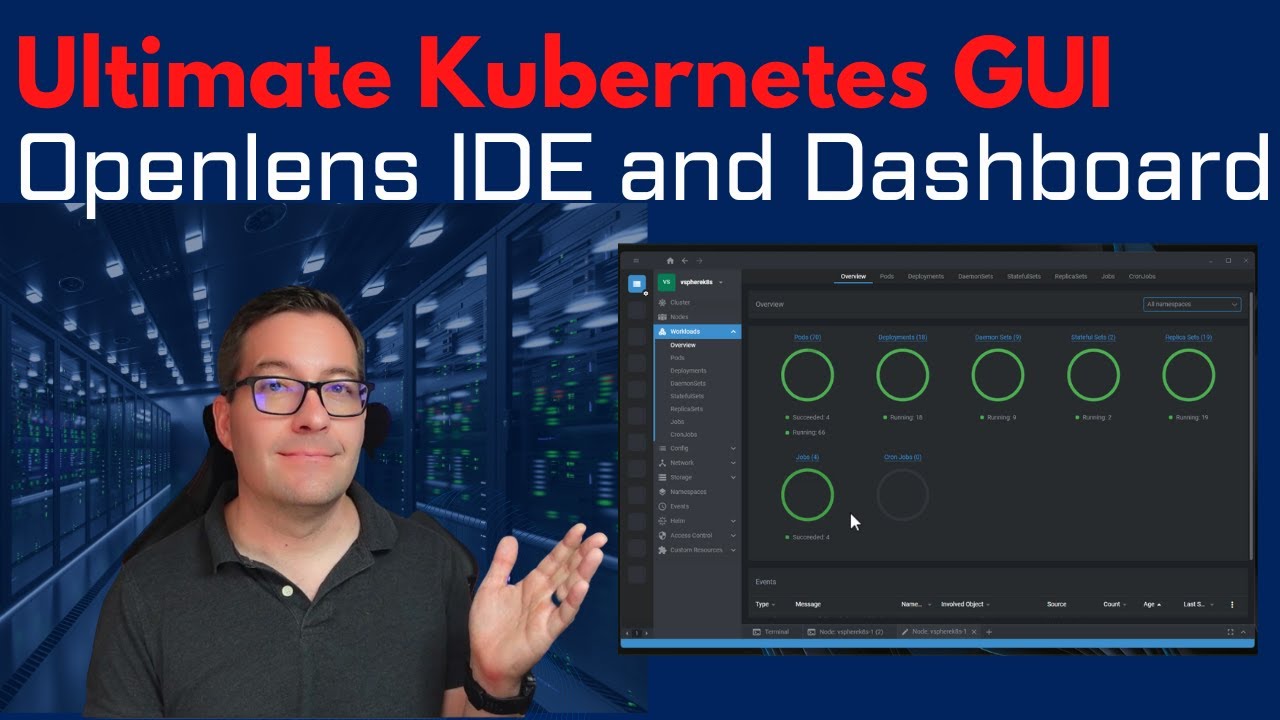The height and width of the screenshot is (720, 1280).
Task: Select Overview under Workloads in sidebar
Action: (x=683, y=345)
